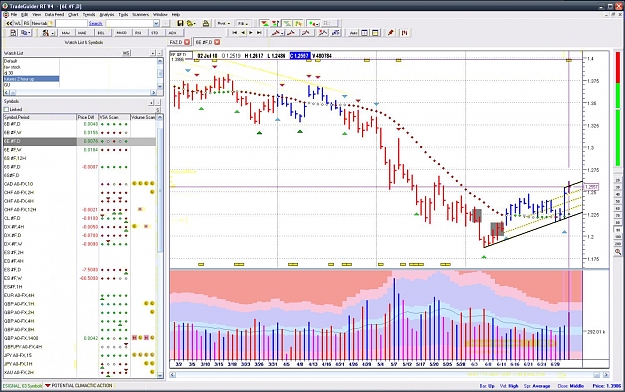Select the CL #F.D symbol row

(x=80, y=218)
